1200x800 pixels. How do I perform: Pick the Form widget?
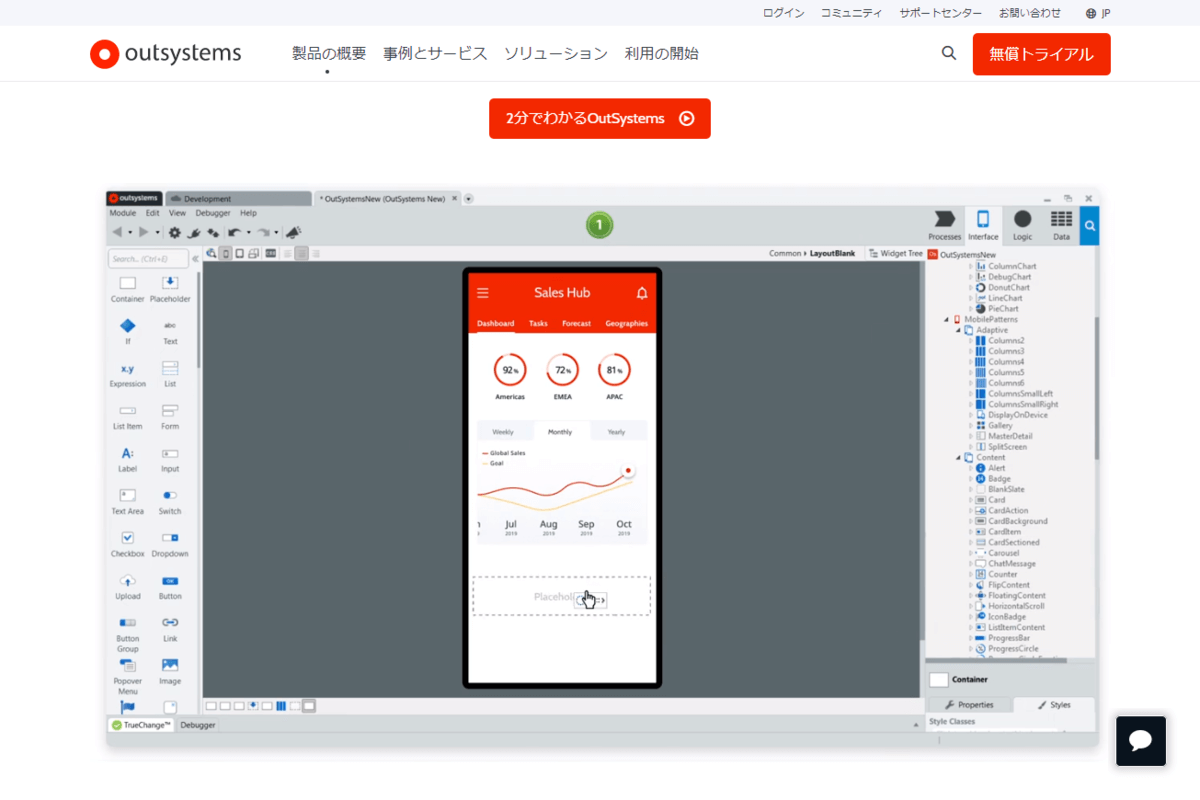[x=170, y=417]
